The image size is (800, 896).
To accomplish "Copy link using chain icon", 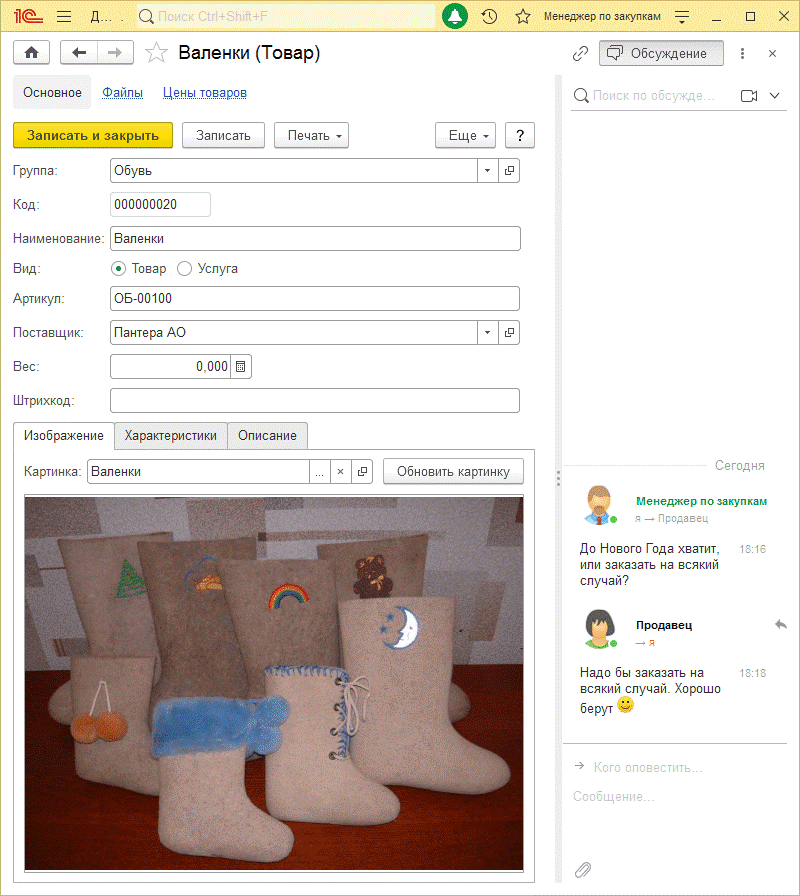I will 580,54.
